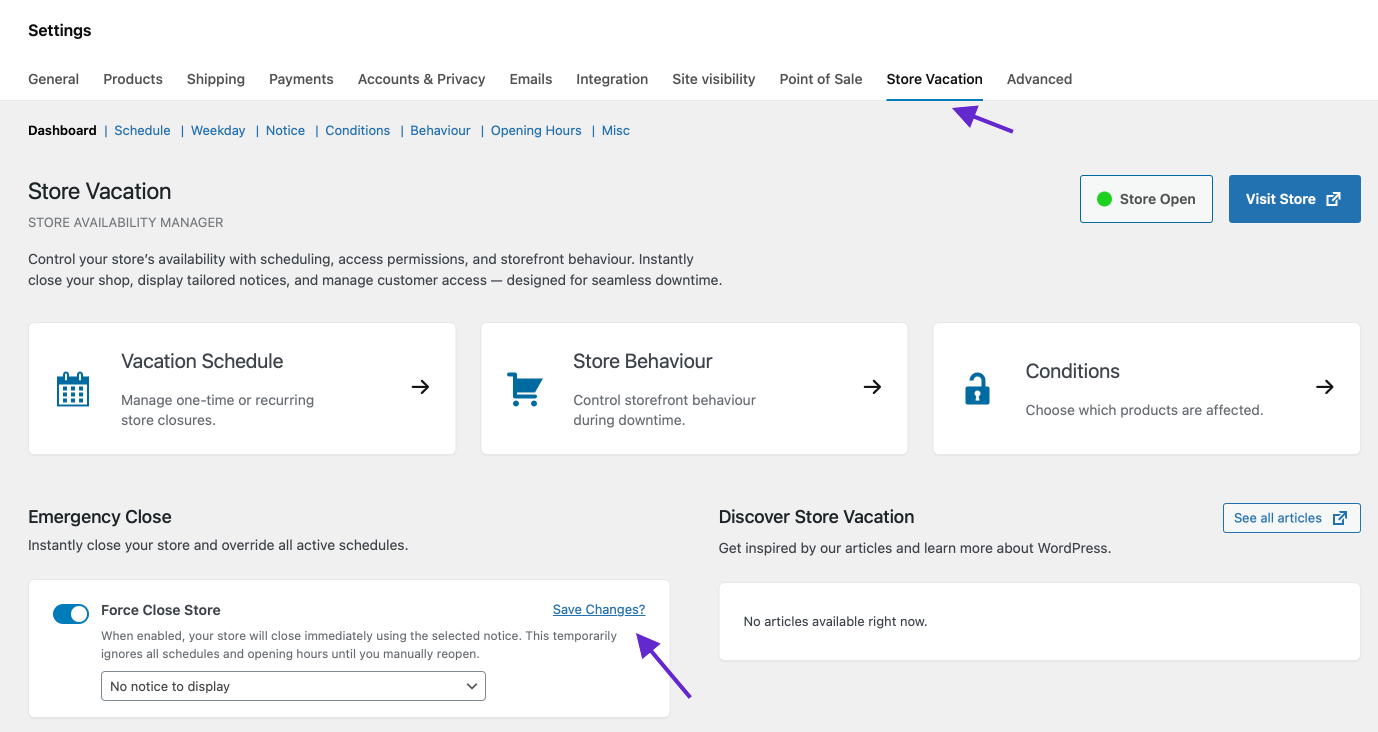Toggle the Force Close Store switch
The image size is (1378, 732).
point(71,614)
